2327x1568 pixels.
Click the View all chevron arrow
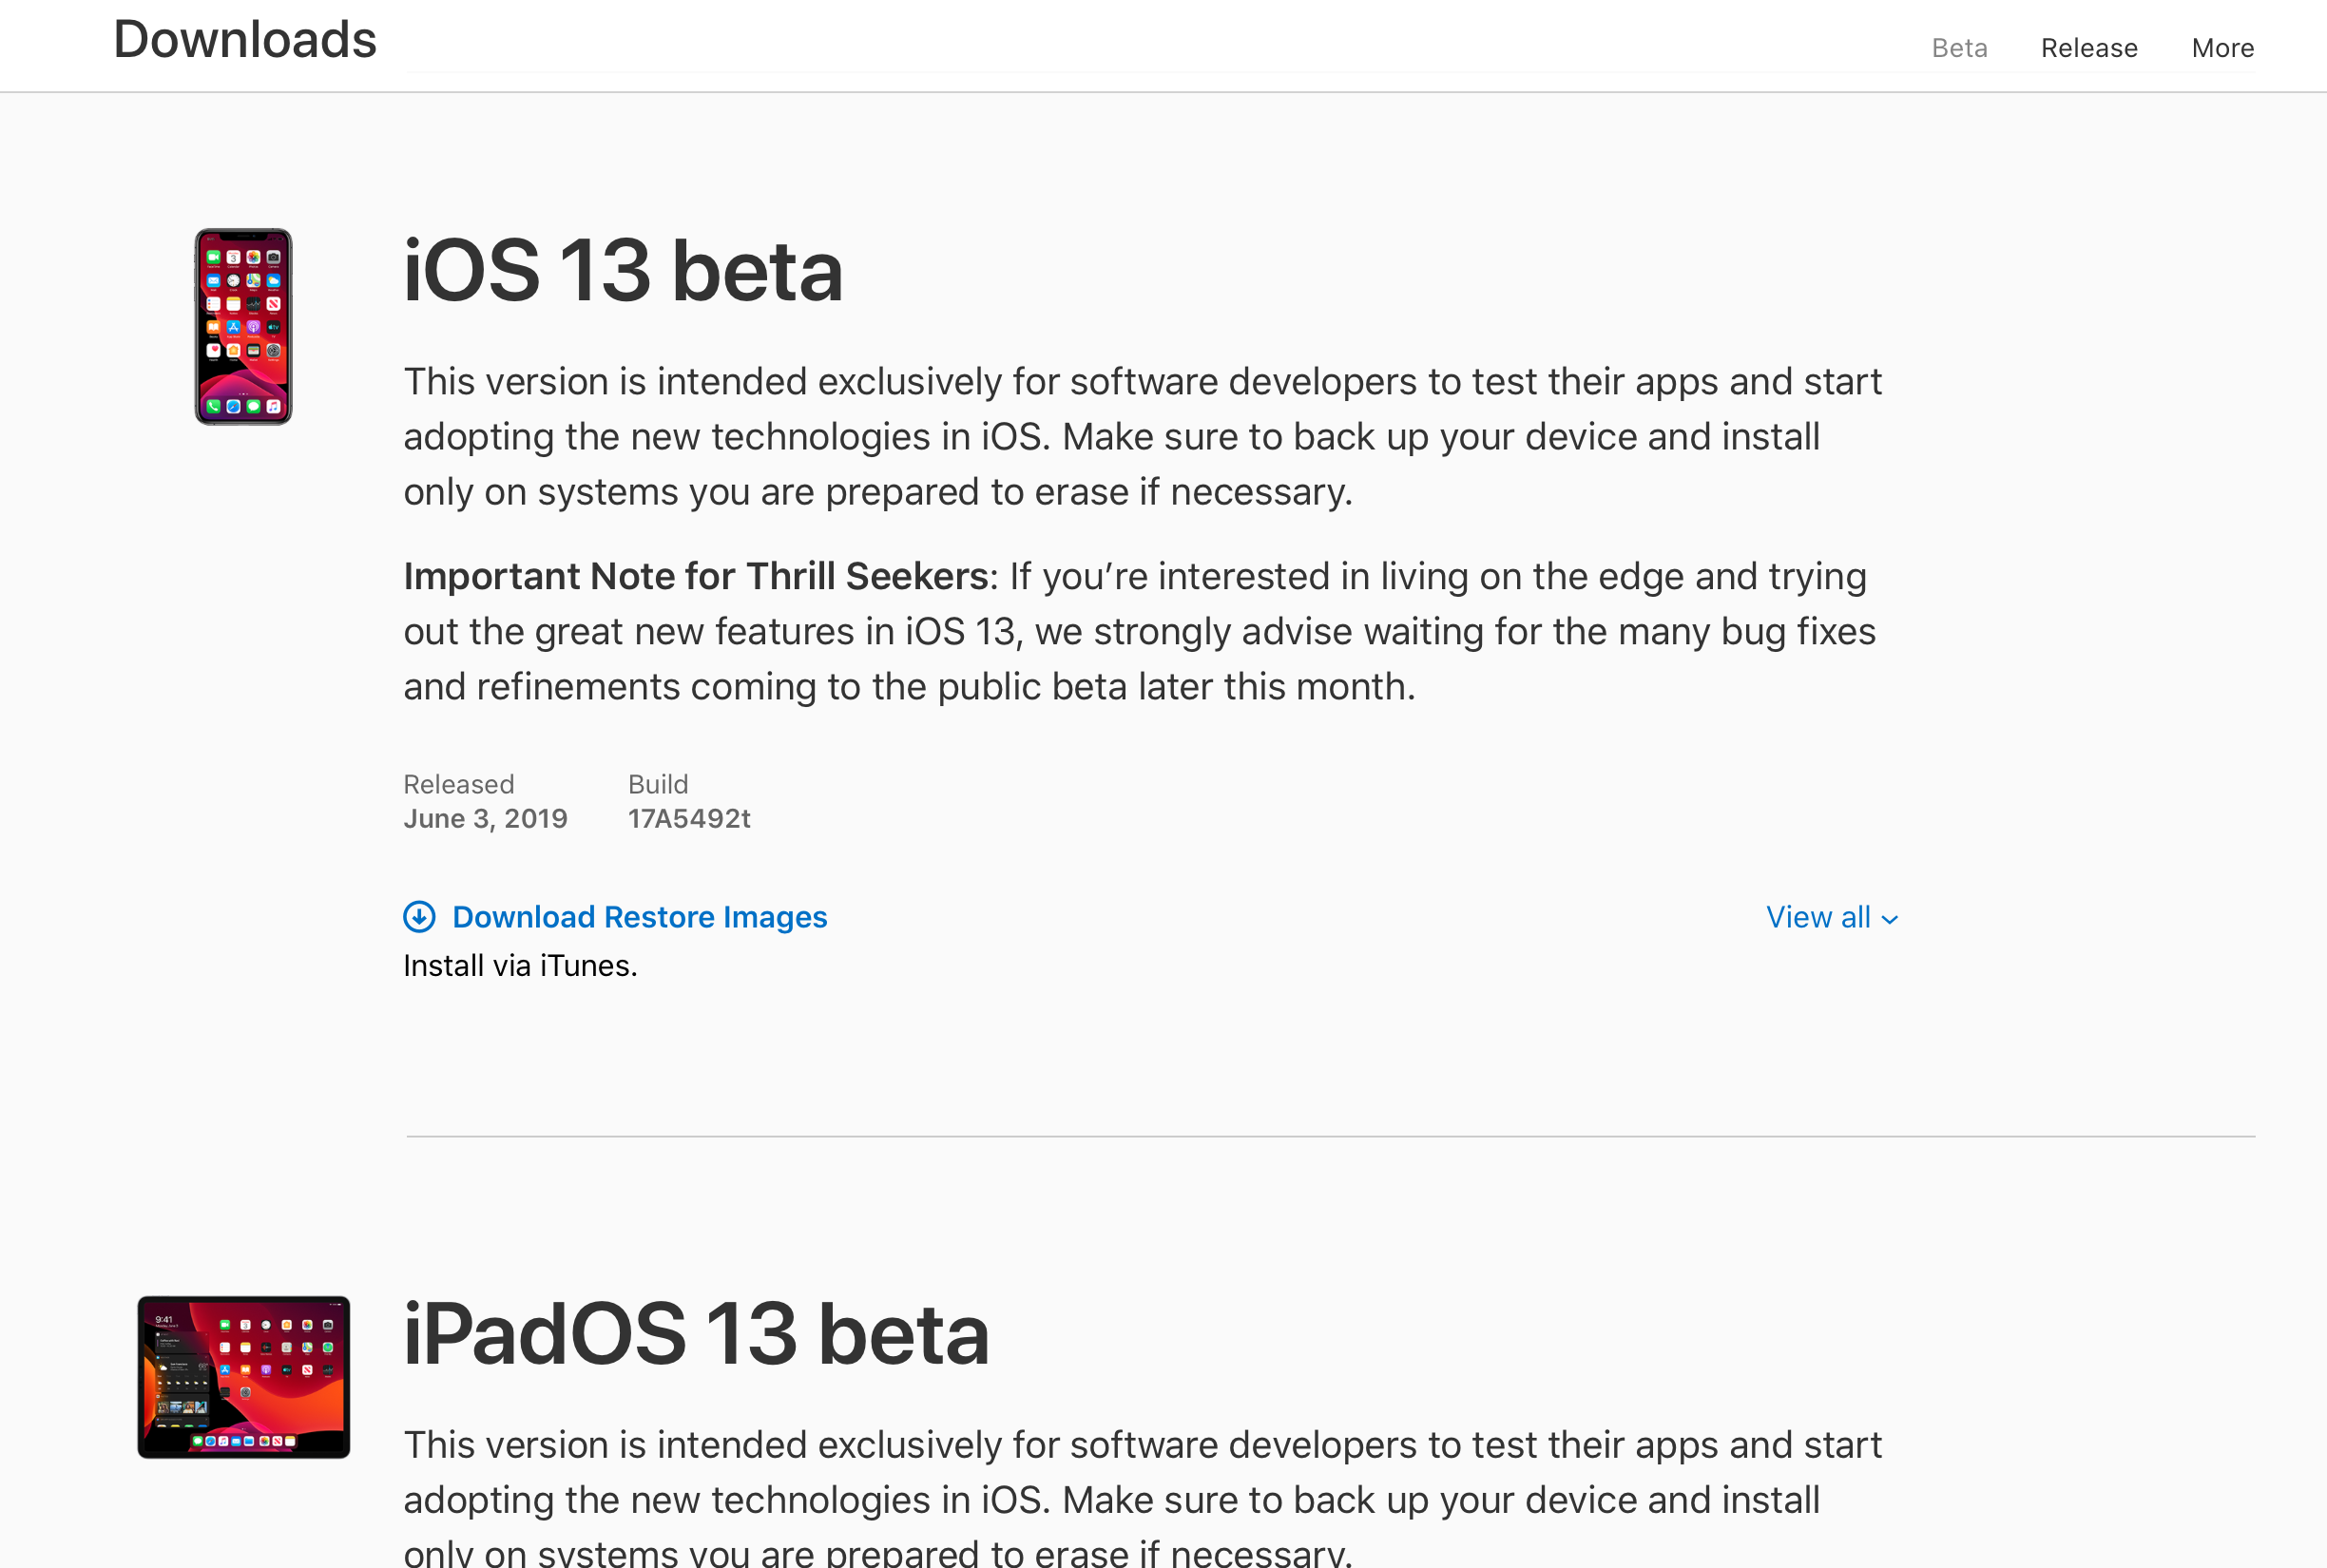pyautogui.click(x=1889, y=920)
